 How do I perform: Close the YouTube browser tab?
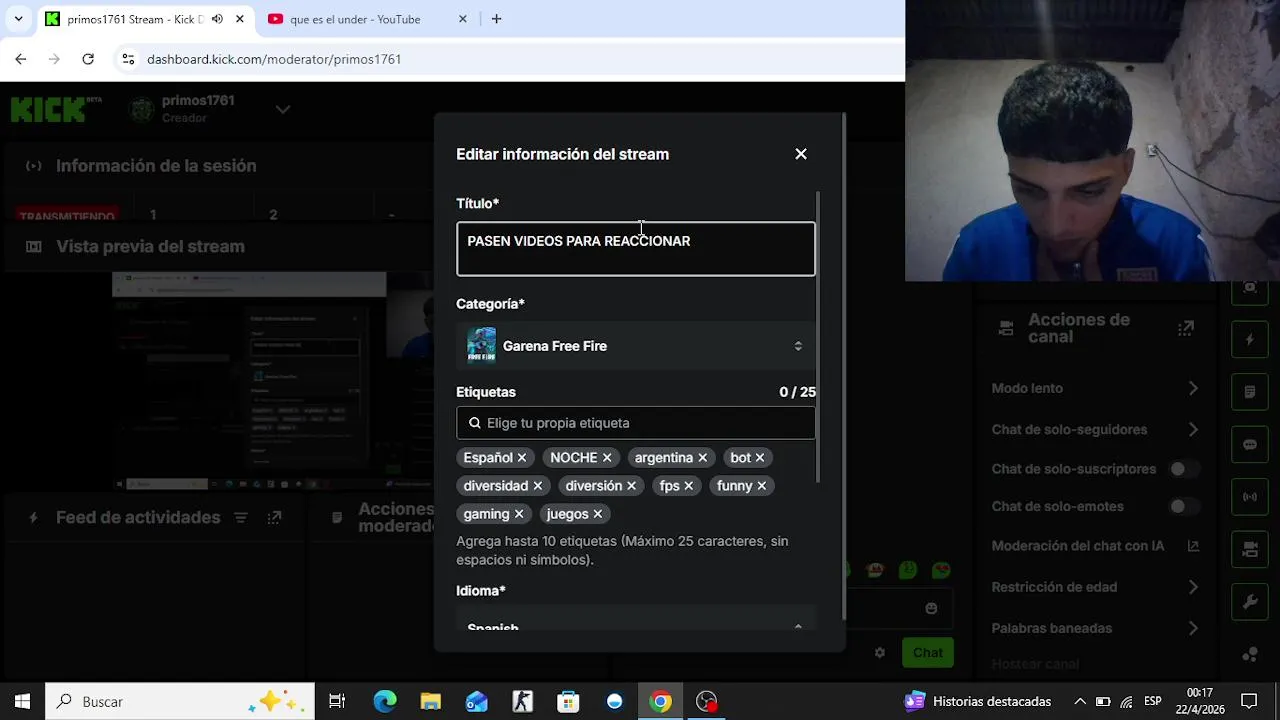pyautogui.click(x=464, y=19)
